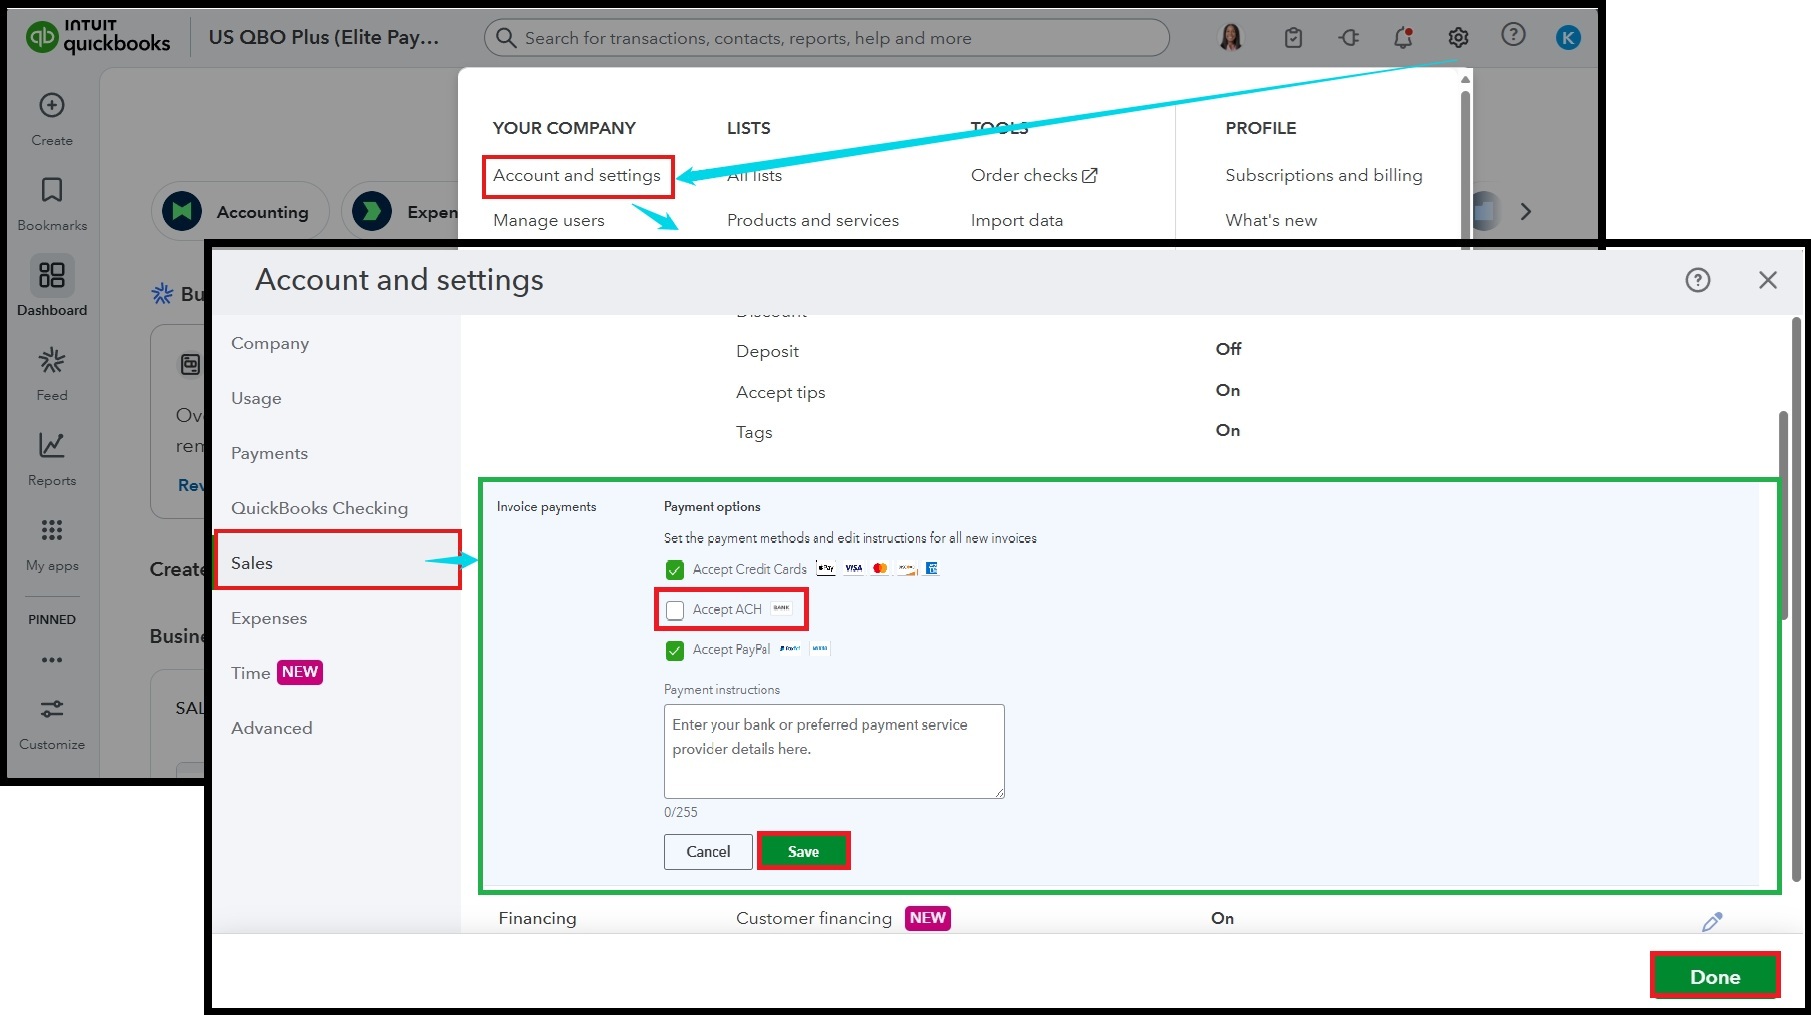The width and height of the screenshot is (1811, 1015).
Task: Click the Intuit Assist icon
Action: 1349,38
